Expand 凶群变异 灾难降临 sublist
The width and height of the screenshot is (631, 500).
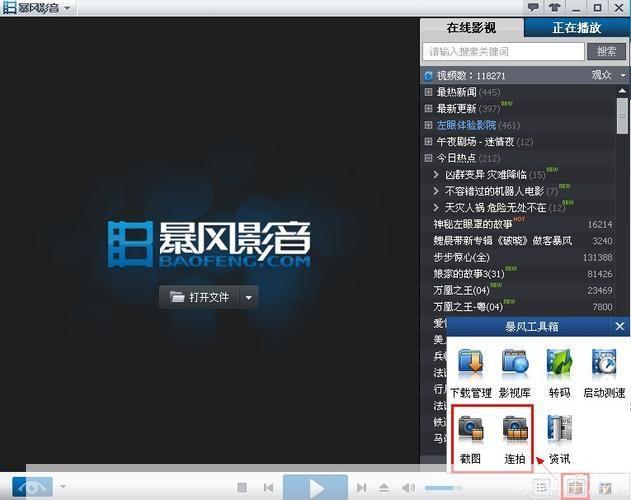(436, 174)
